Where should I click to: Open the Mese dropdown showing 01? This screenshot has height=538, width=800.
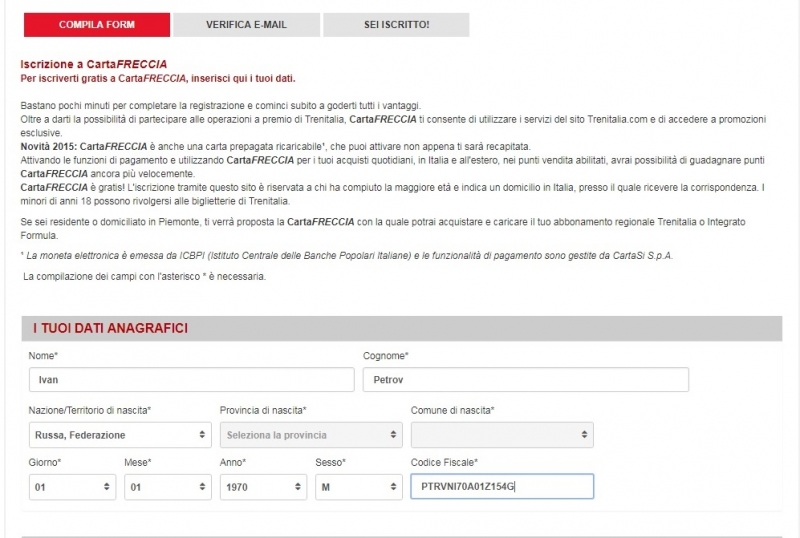click(x=168, y=487)
